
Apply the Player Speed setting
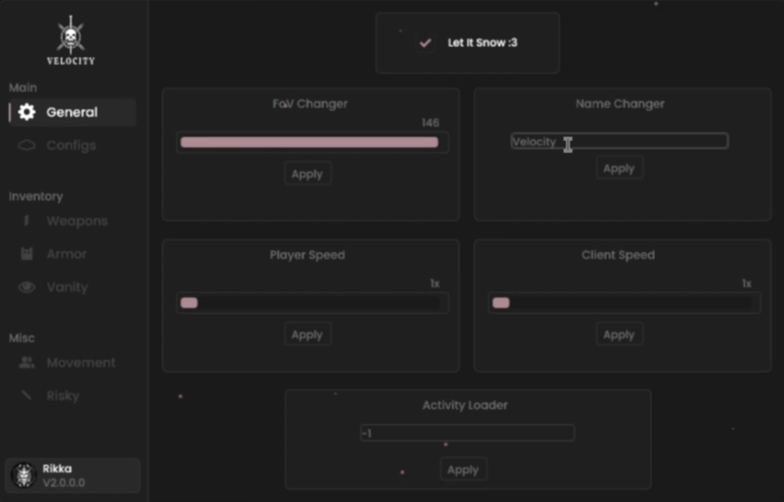tap(308, 334)
